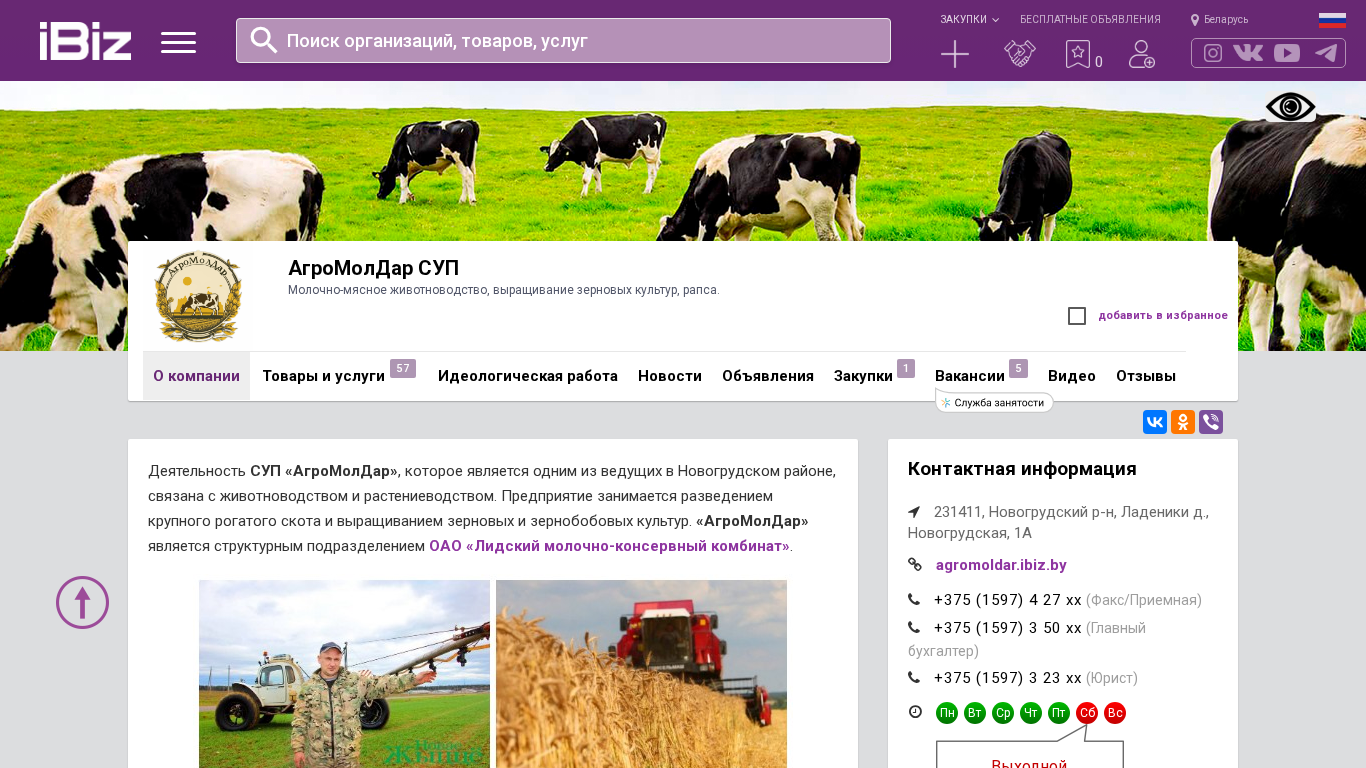Image resolution: width=1366 pixels, height=768 pixels.
Task: Open the Беларусь region selector
Action: [1219, 20]
